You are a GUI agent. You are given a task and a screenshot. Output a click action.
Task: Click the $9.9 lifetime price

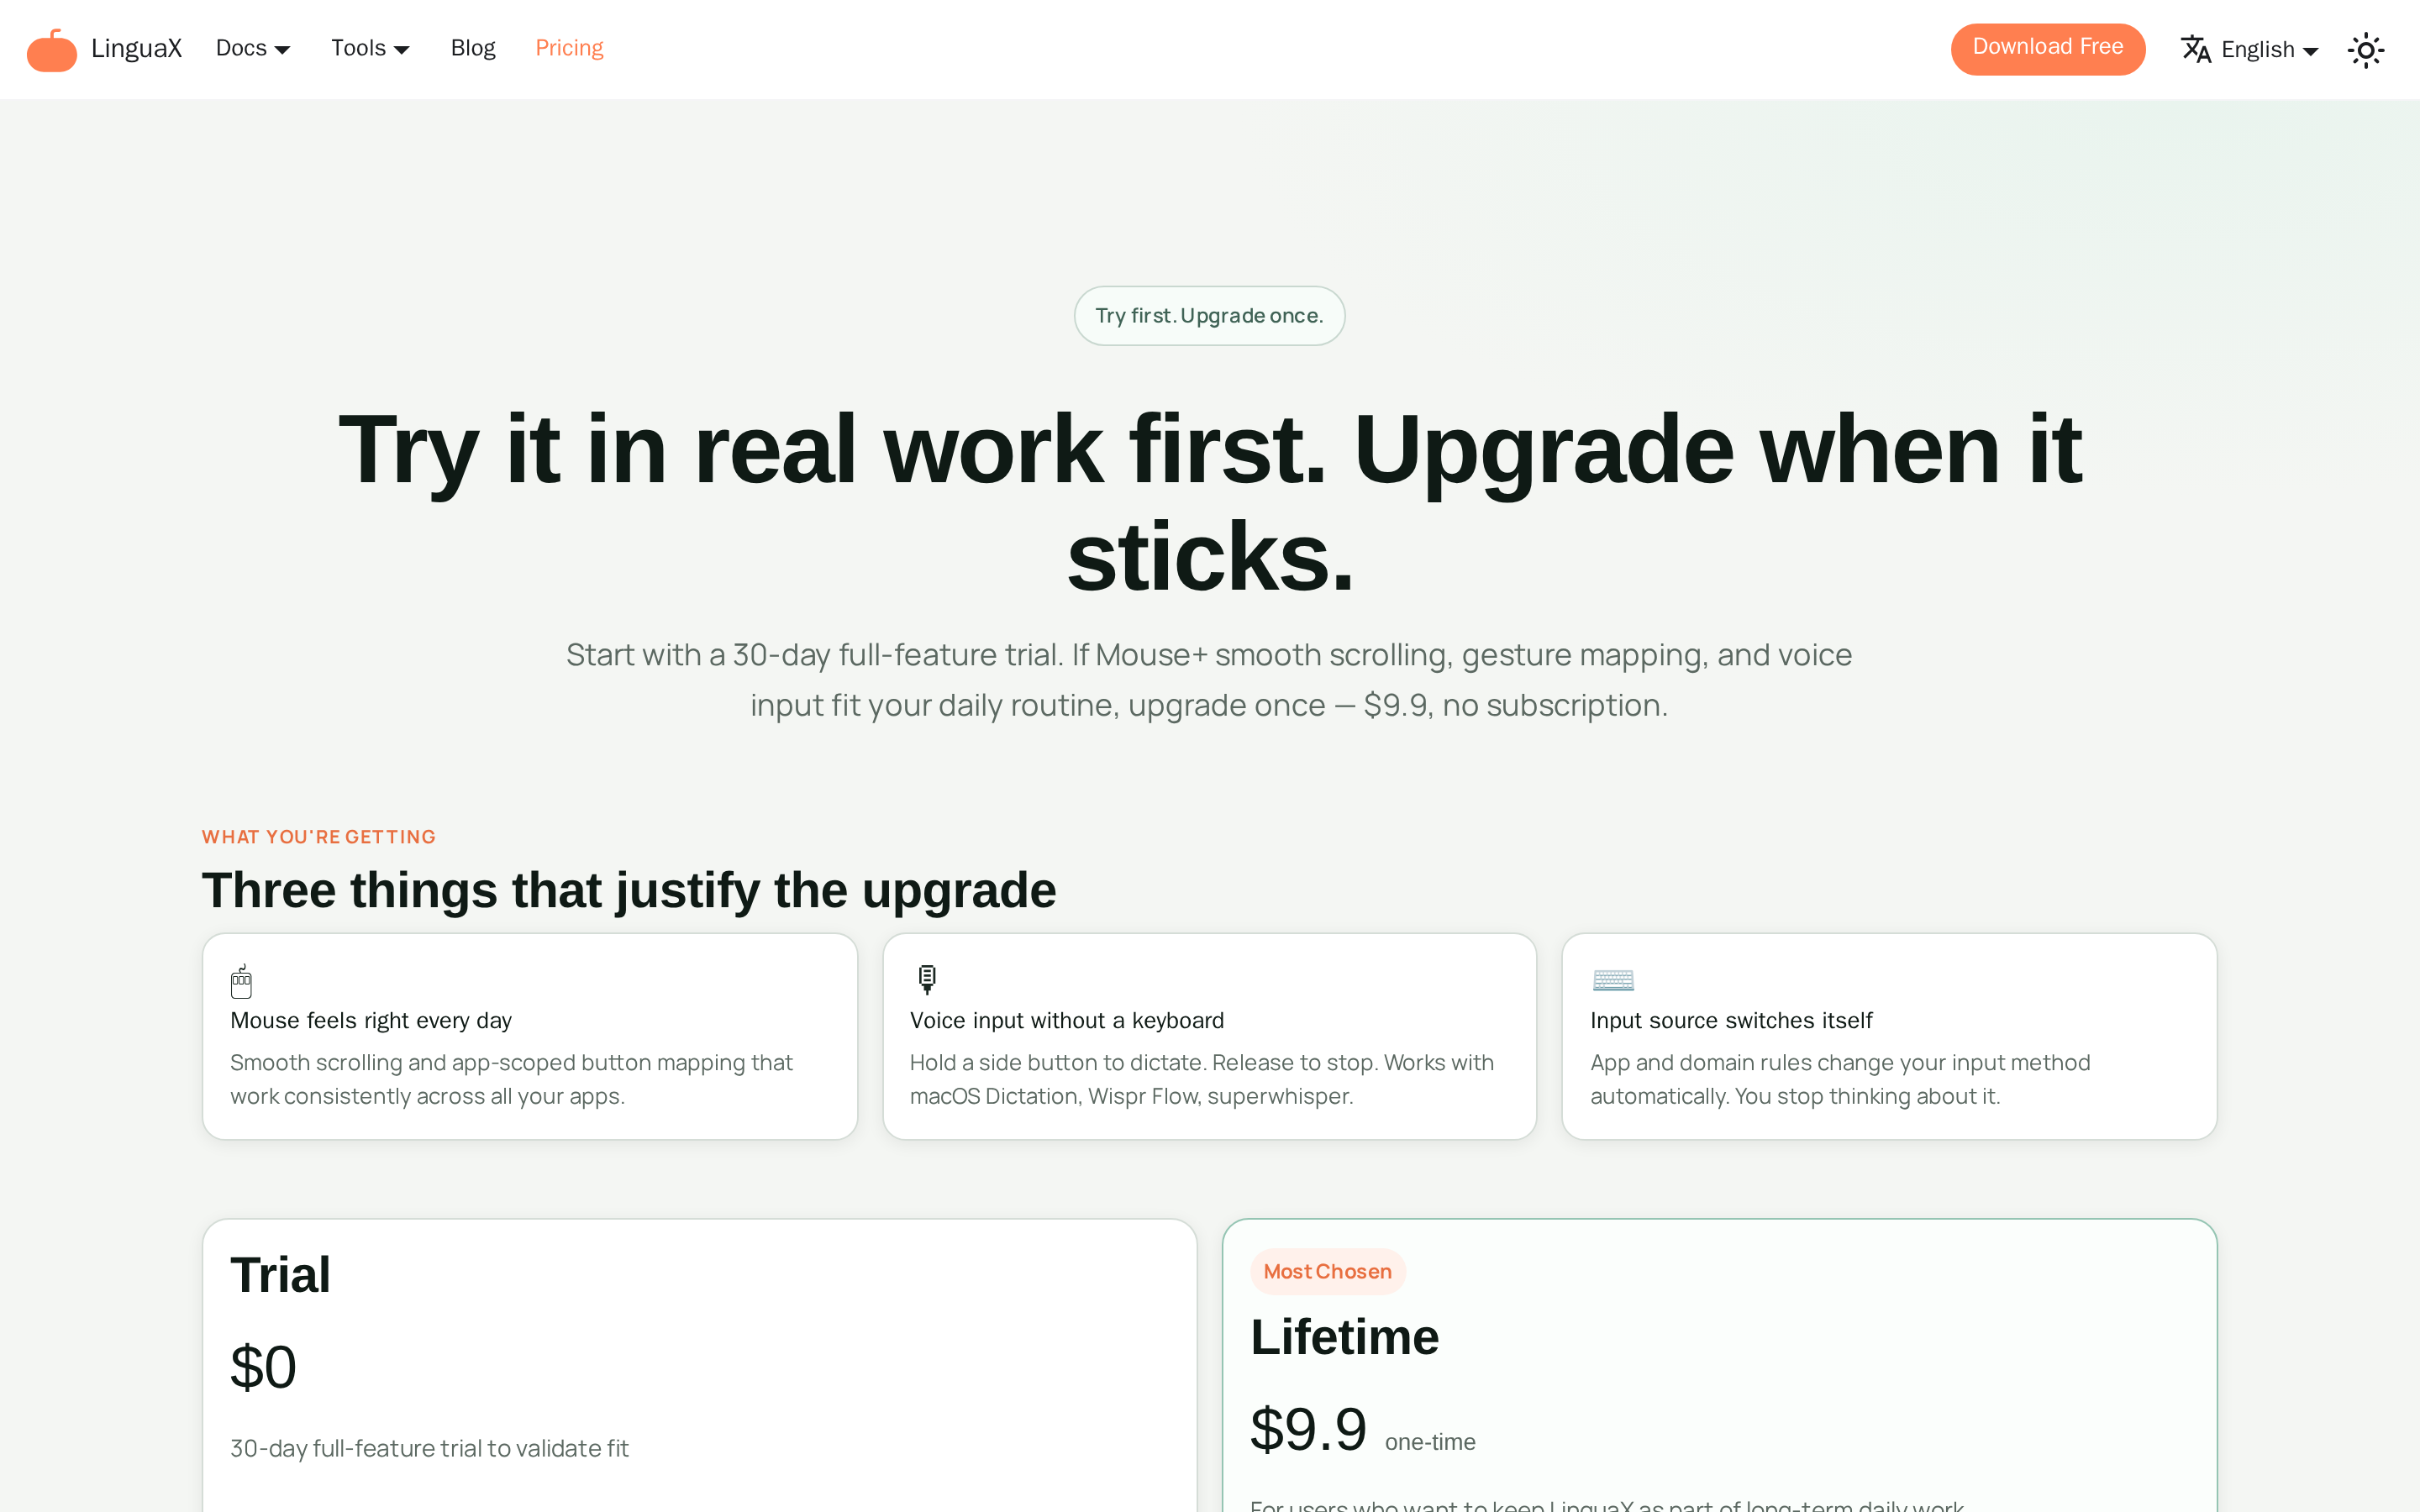1308,1429
